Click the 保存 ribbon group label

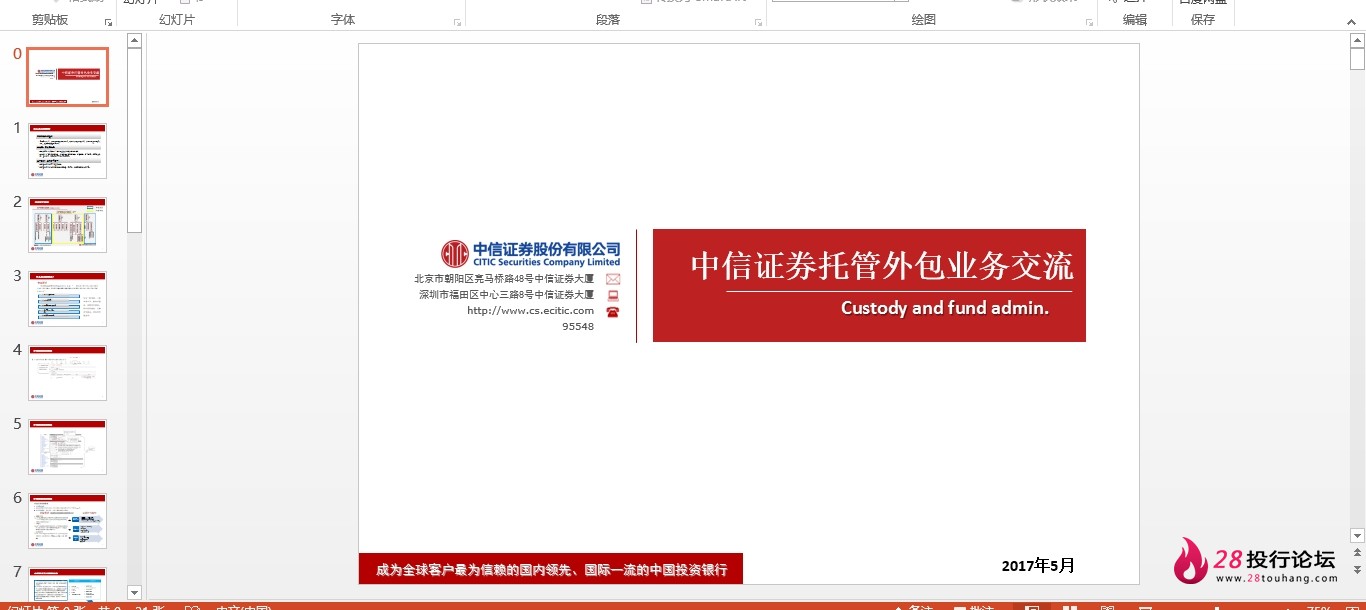pos(1203,20)
